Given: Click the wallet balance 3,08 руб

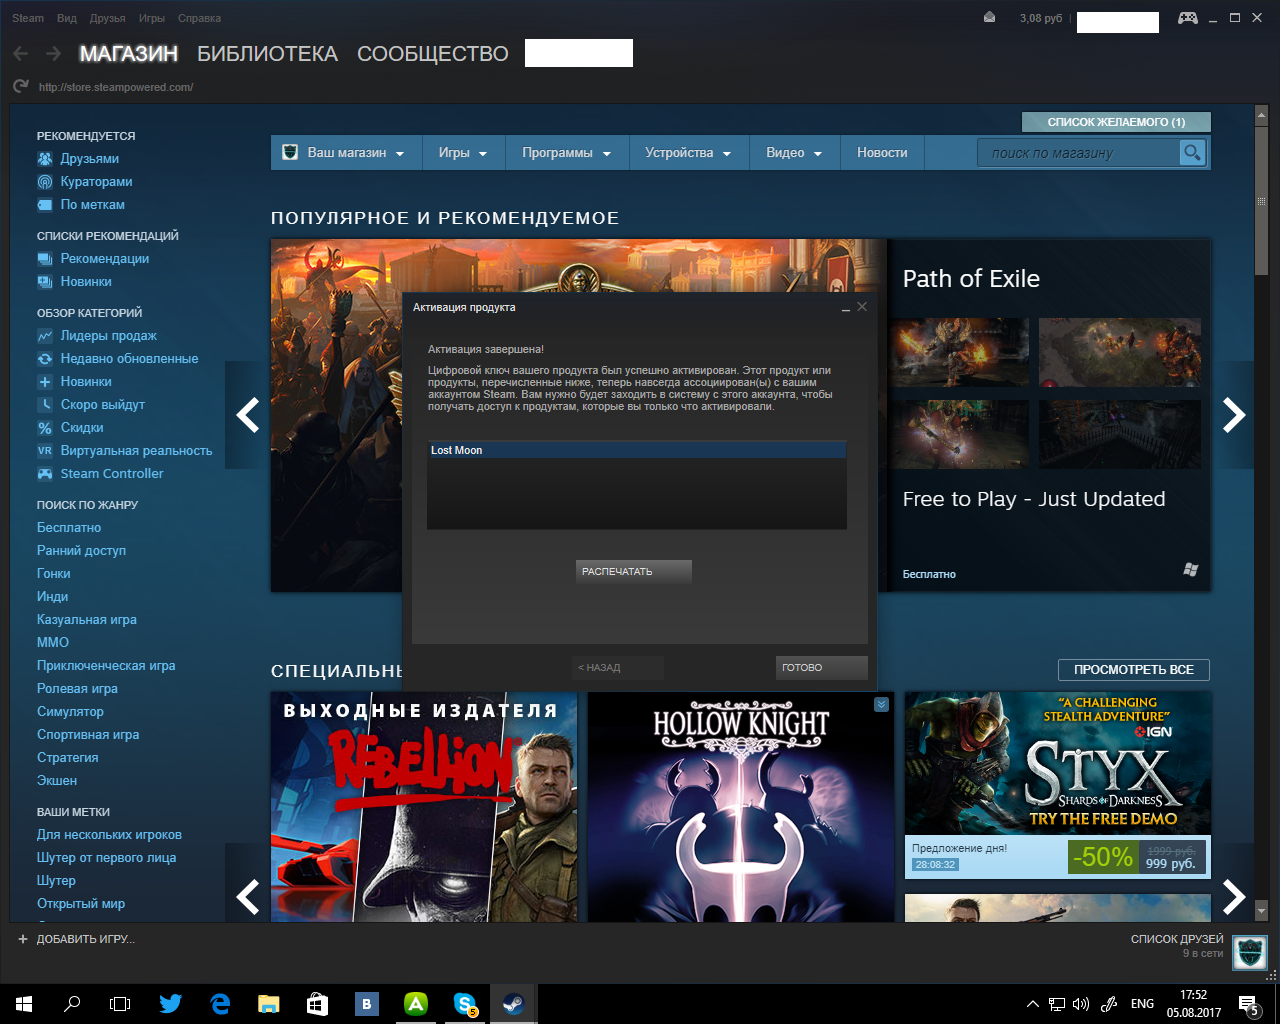Looking at the screenshot, I should pos(1041,18).
